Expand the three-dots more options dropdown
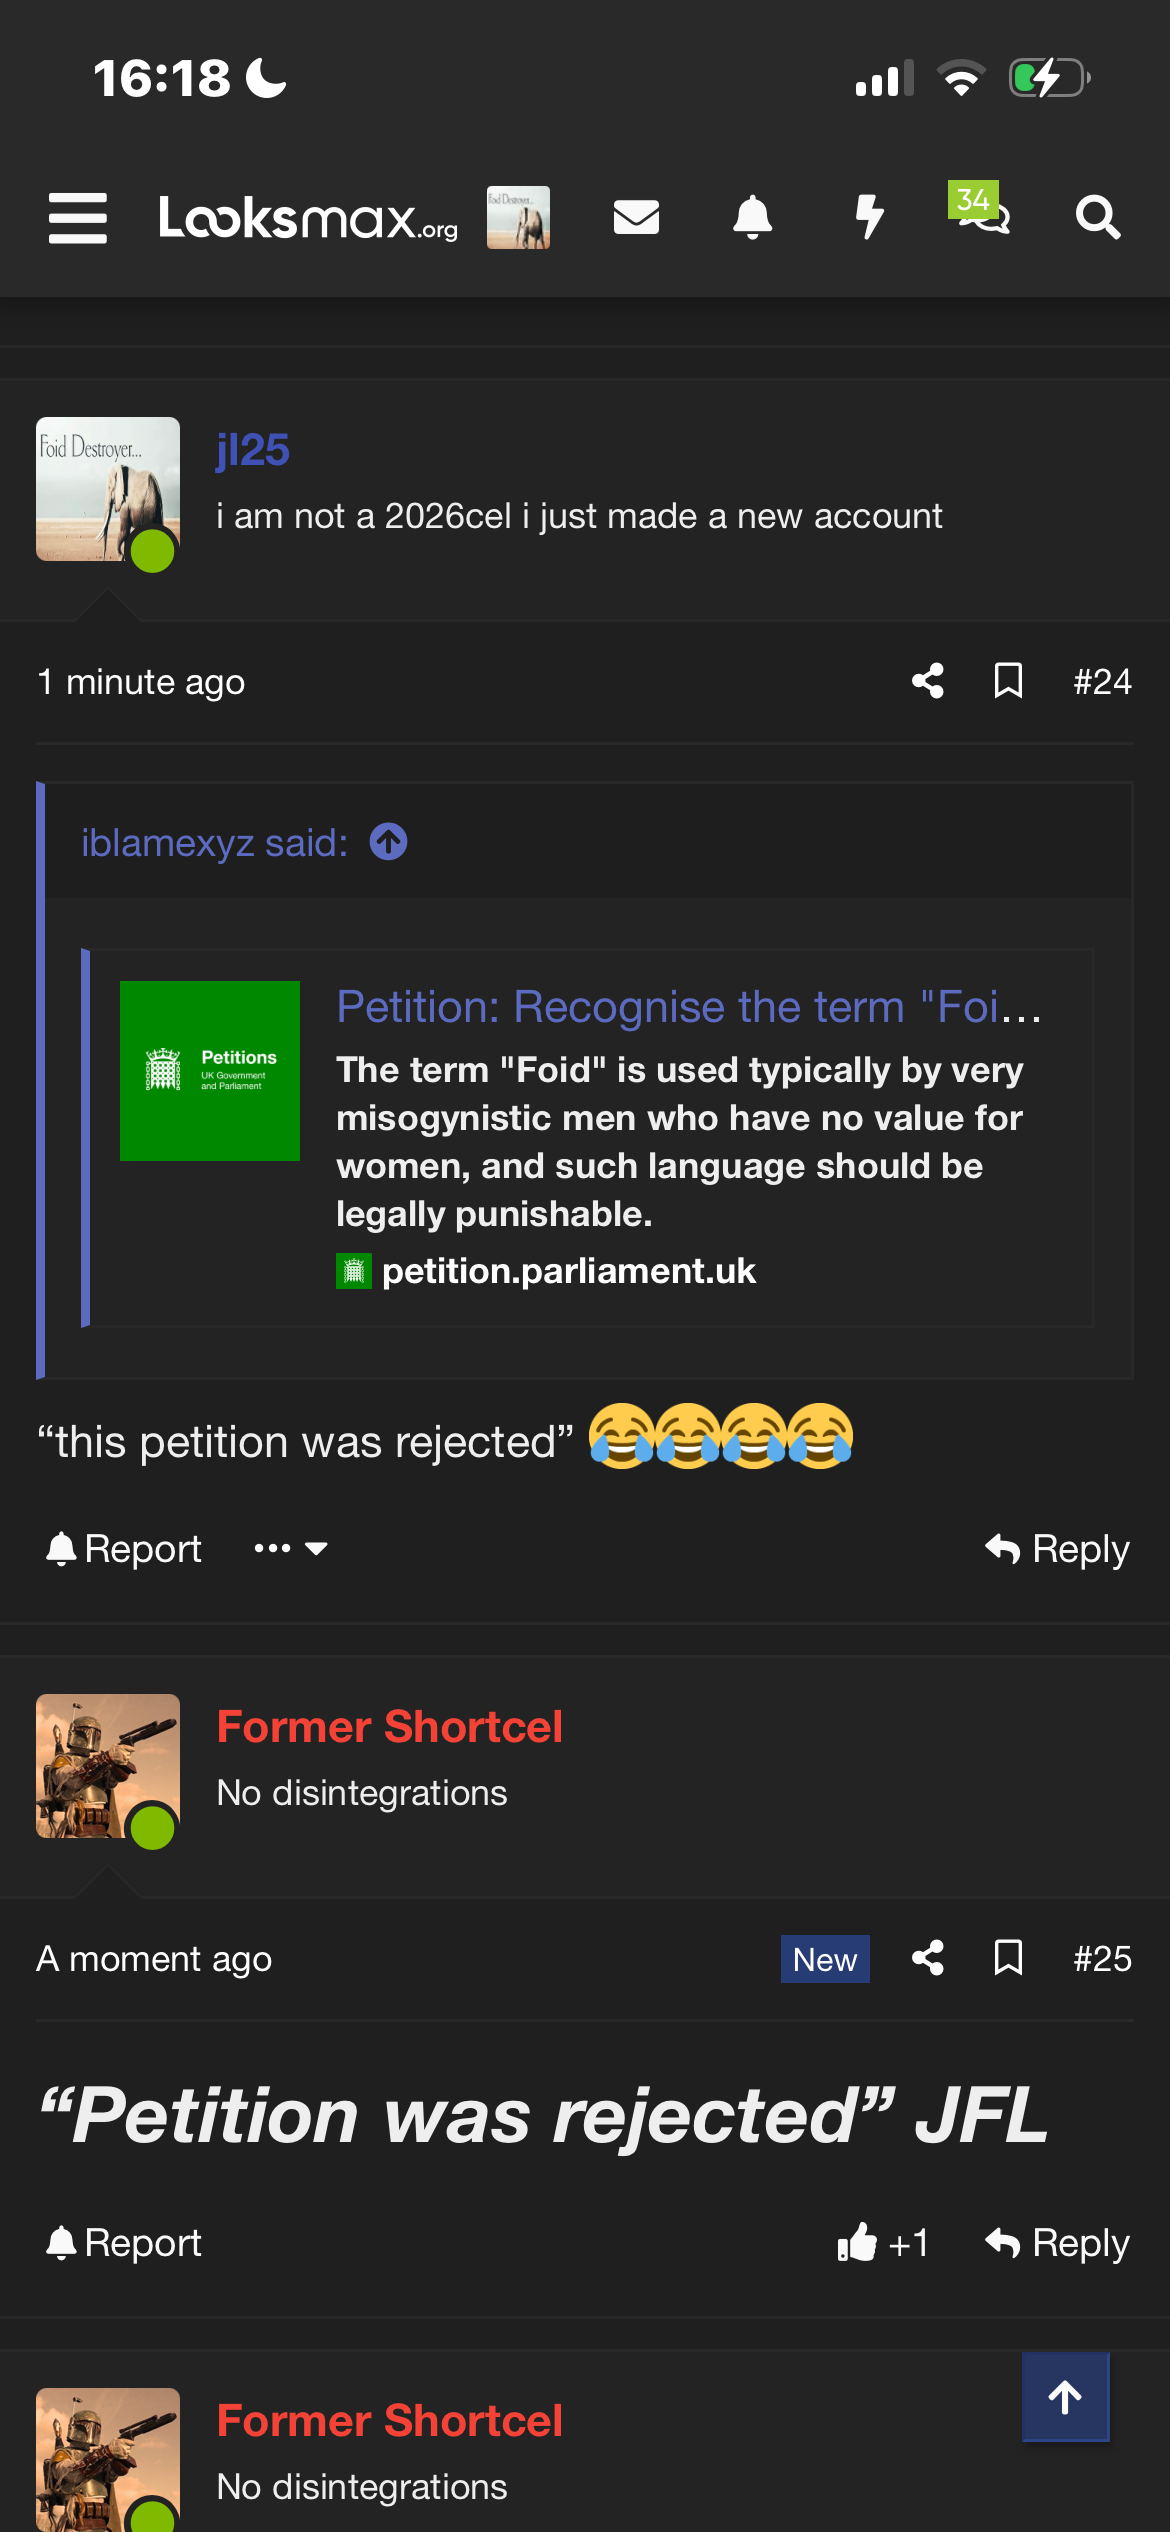1170x2532 pixels. (x=290, y=1549)
